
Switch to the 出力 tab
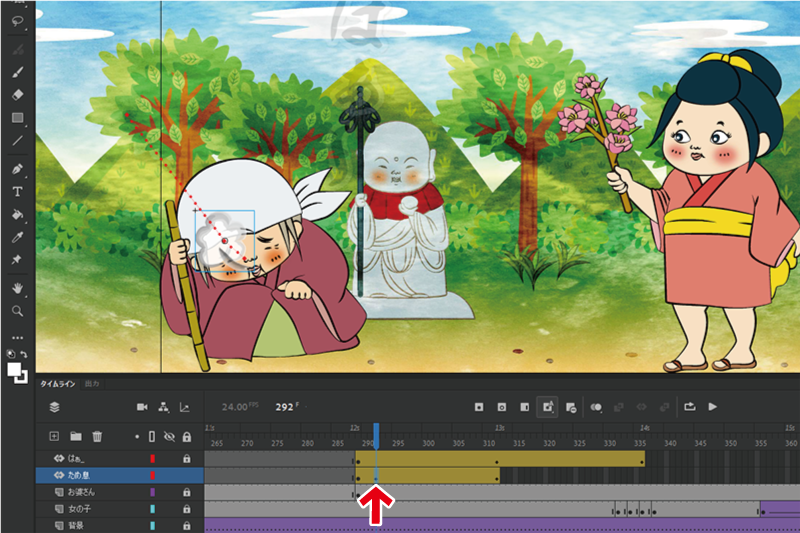coord(92,383)
